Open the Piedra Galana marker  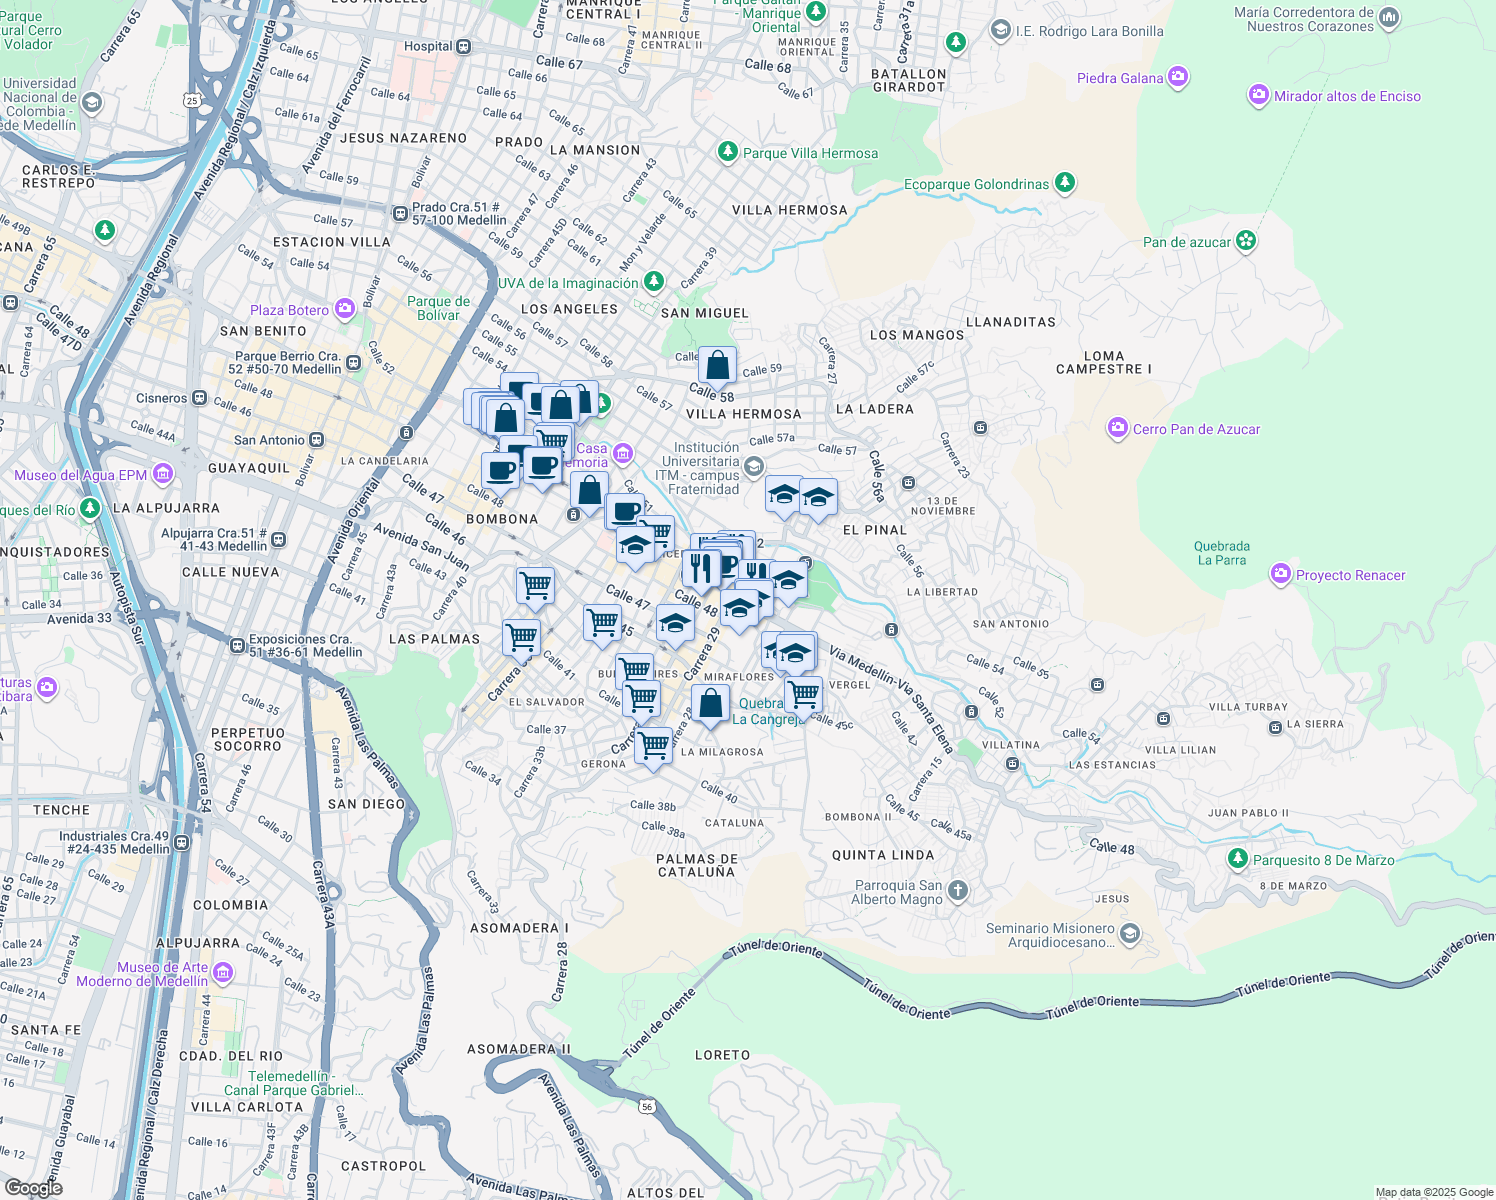[1177, 76]
